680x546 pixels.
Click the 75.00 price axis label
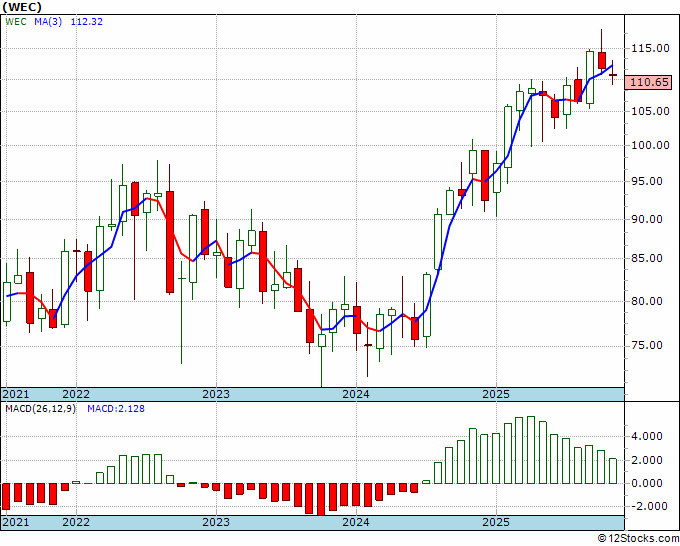point(647,345)
